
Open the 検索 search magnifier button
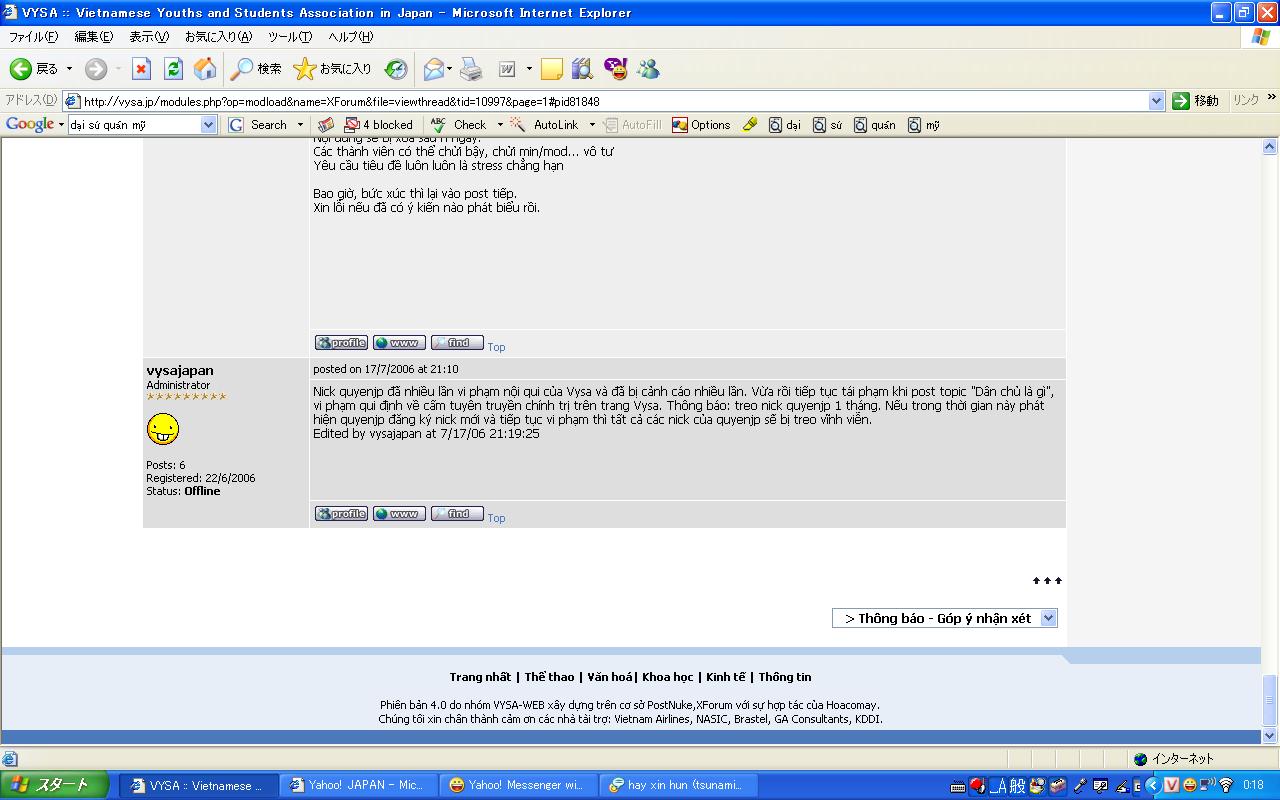(x=256, y=69)
